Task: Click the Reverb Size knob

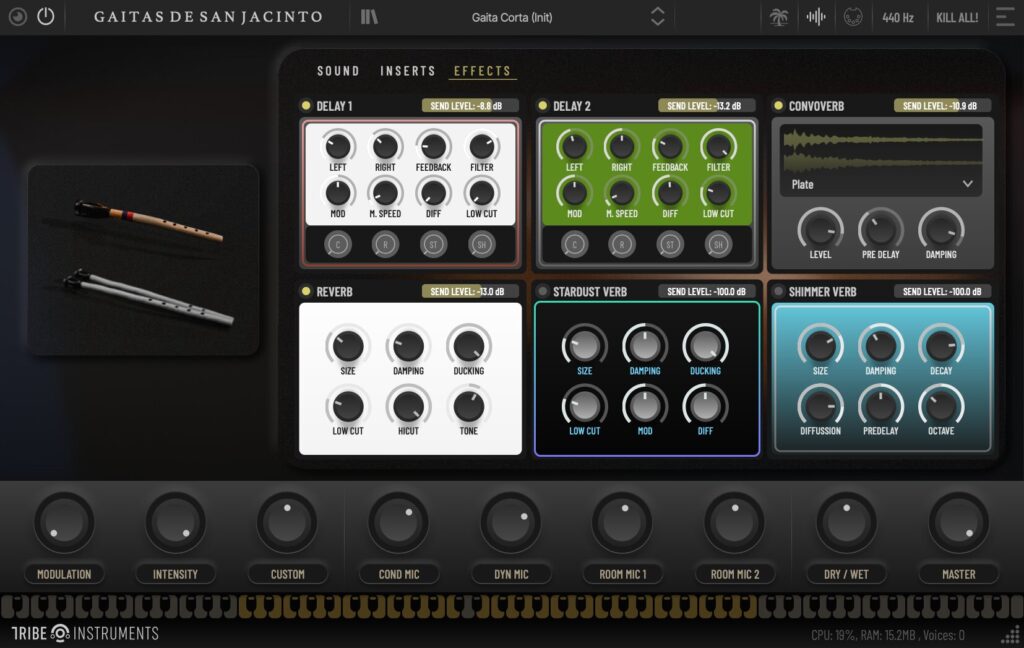Action: coord(347,346)
